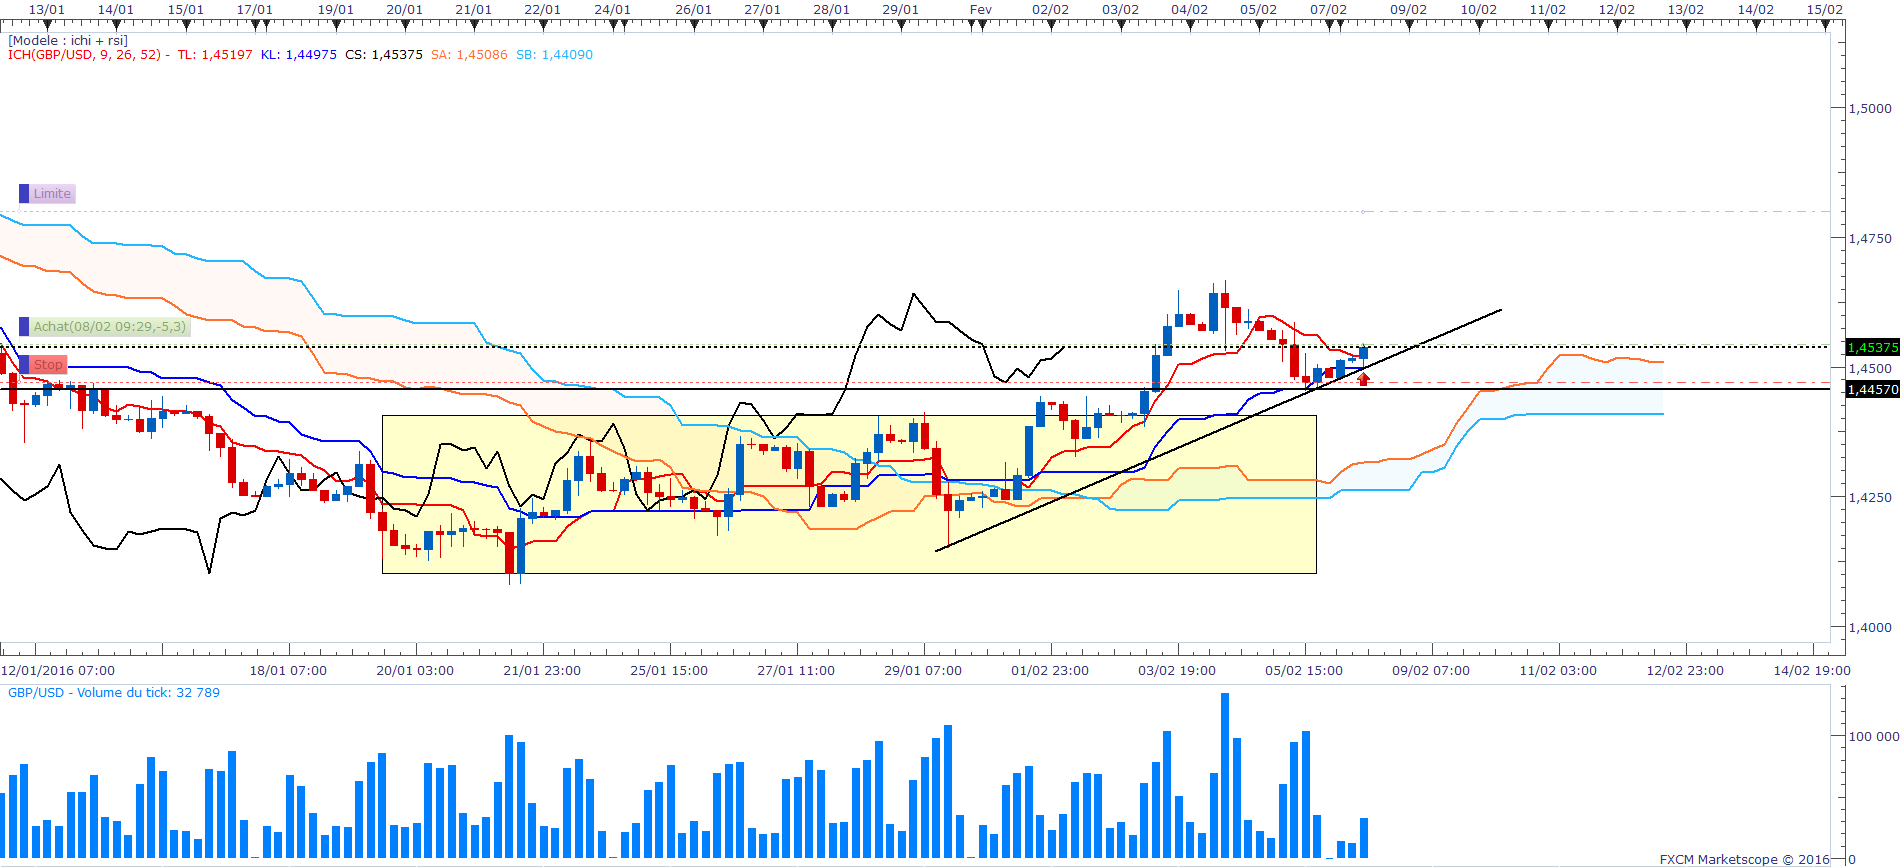
Task: Click the Limite order label
Action: tap(52, 194)
